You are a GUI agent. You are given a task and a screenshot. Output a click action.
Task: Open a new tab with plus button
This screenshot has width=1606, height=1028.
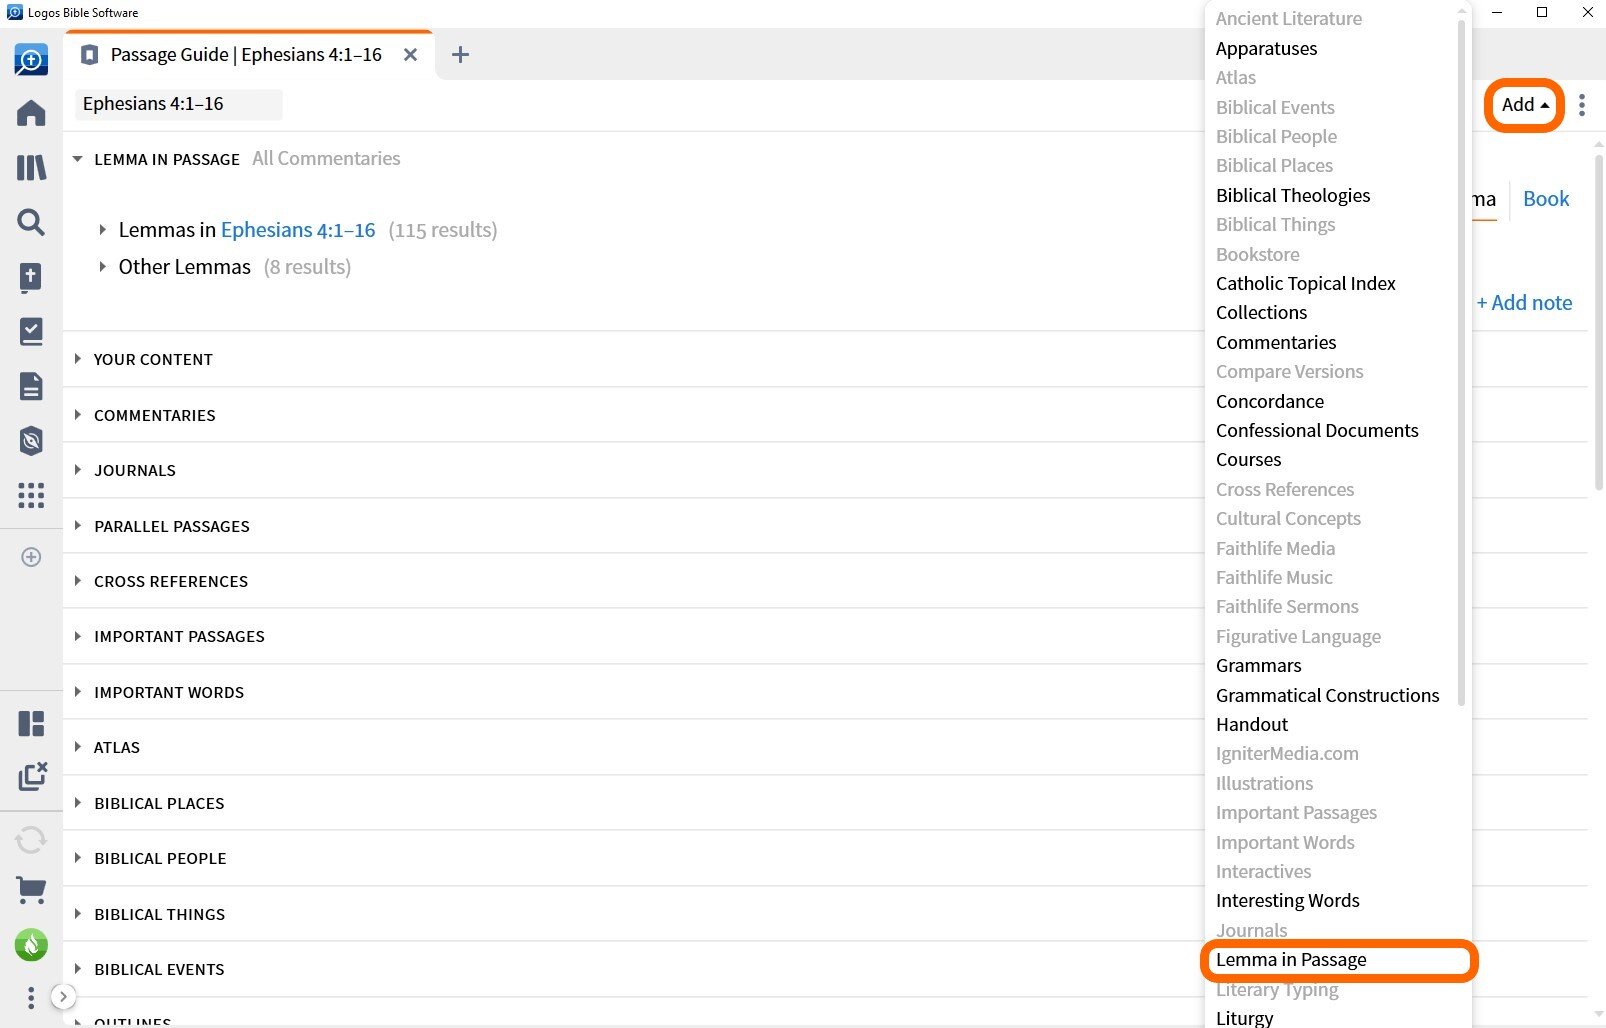tap(460, 55)
